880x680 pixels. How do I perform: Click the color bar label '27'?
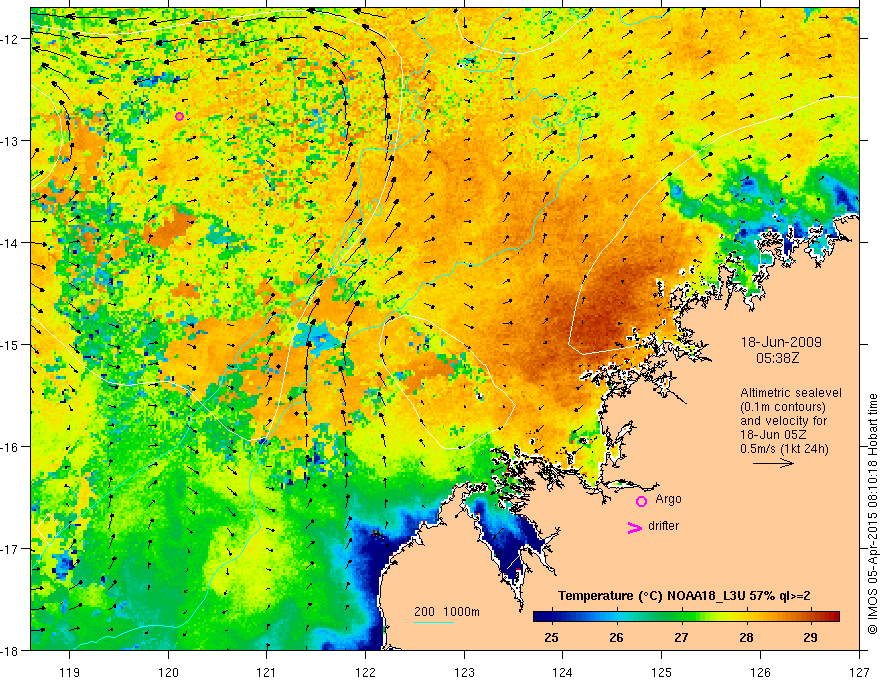[681, 638]
